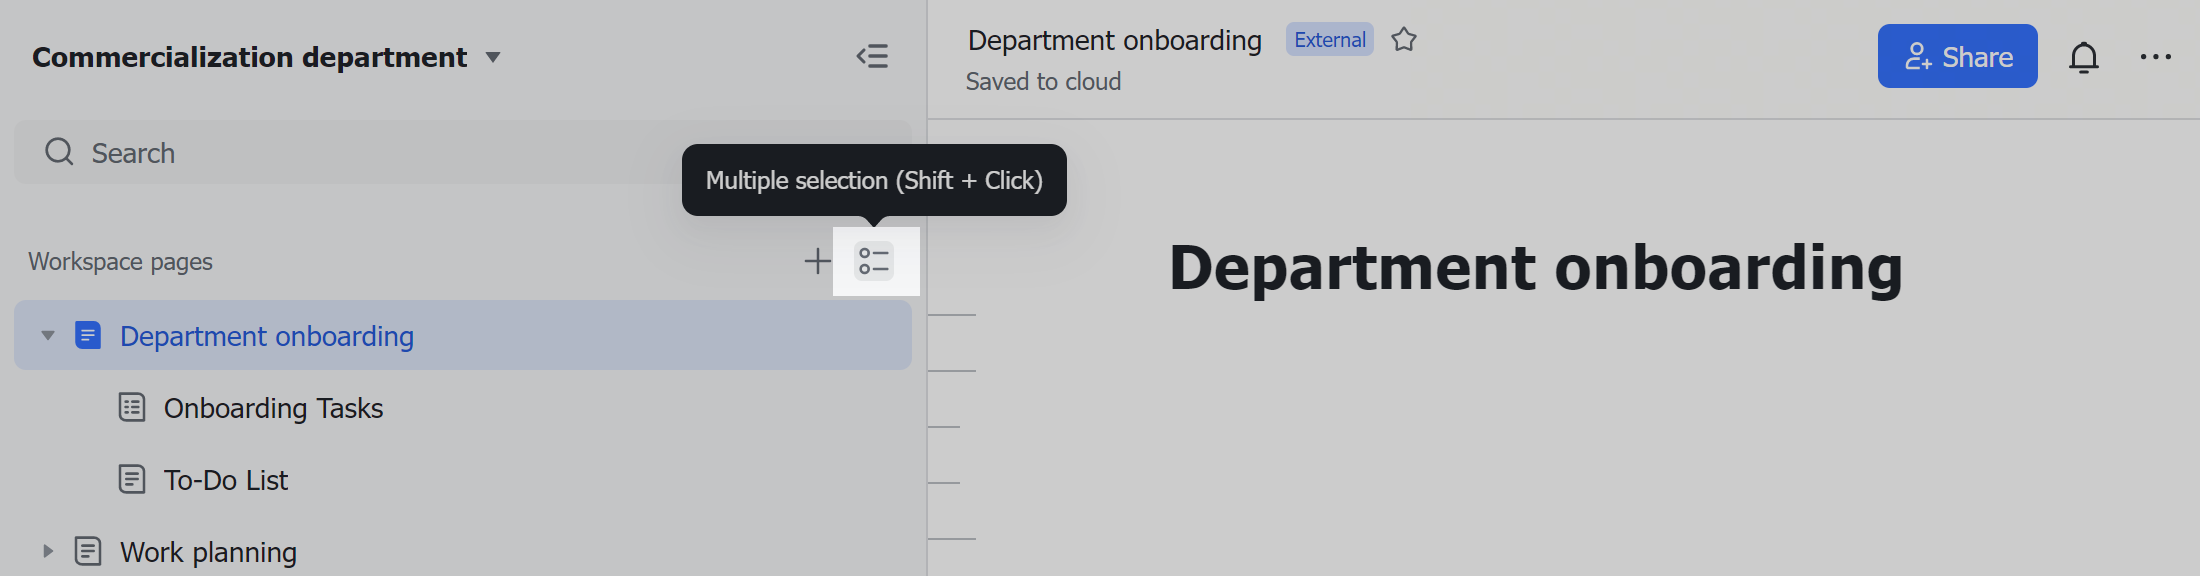This screenshot has width=2200, height=576.
Task: Open the more options ellipsis icon
Action: [x=2156, y=57]
